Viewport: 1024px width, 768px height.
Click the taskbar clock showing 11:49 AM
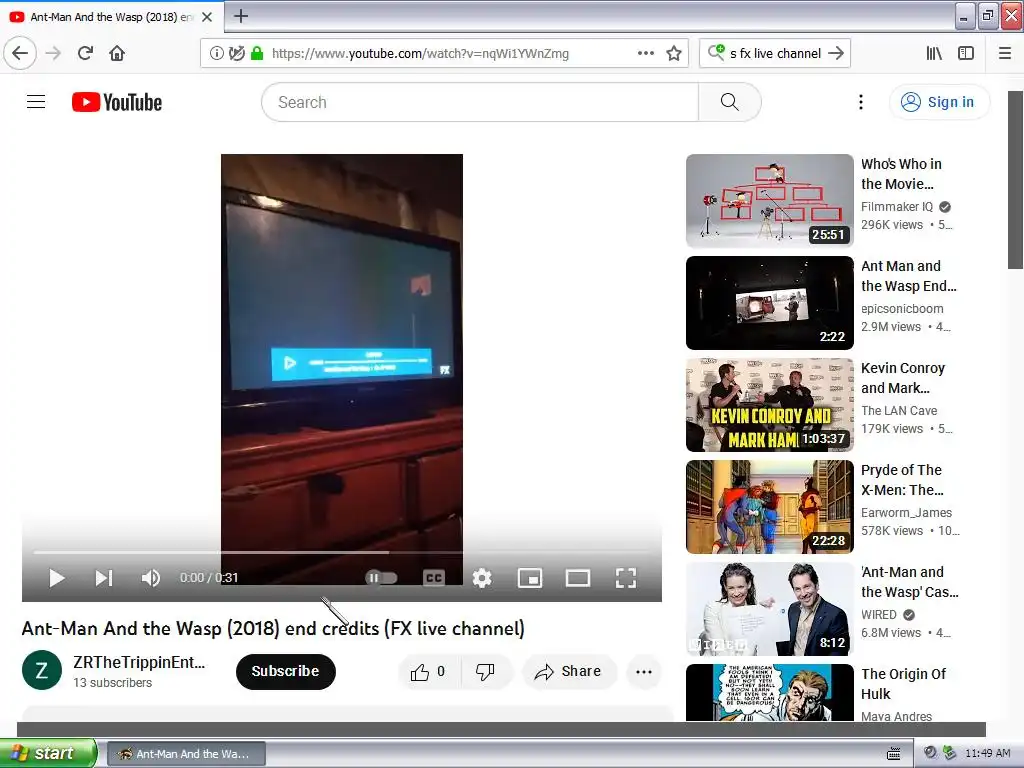[x=987, y=753]
